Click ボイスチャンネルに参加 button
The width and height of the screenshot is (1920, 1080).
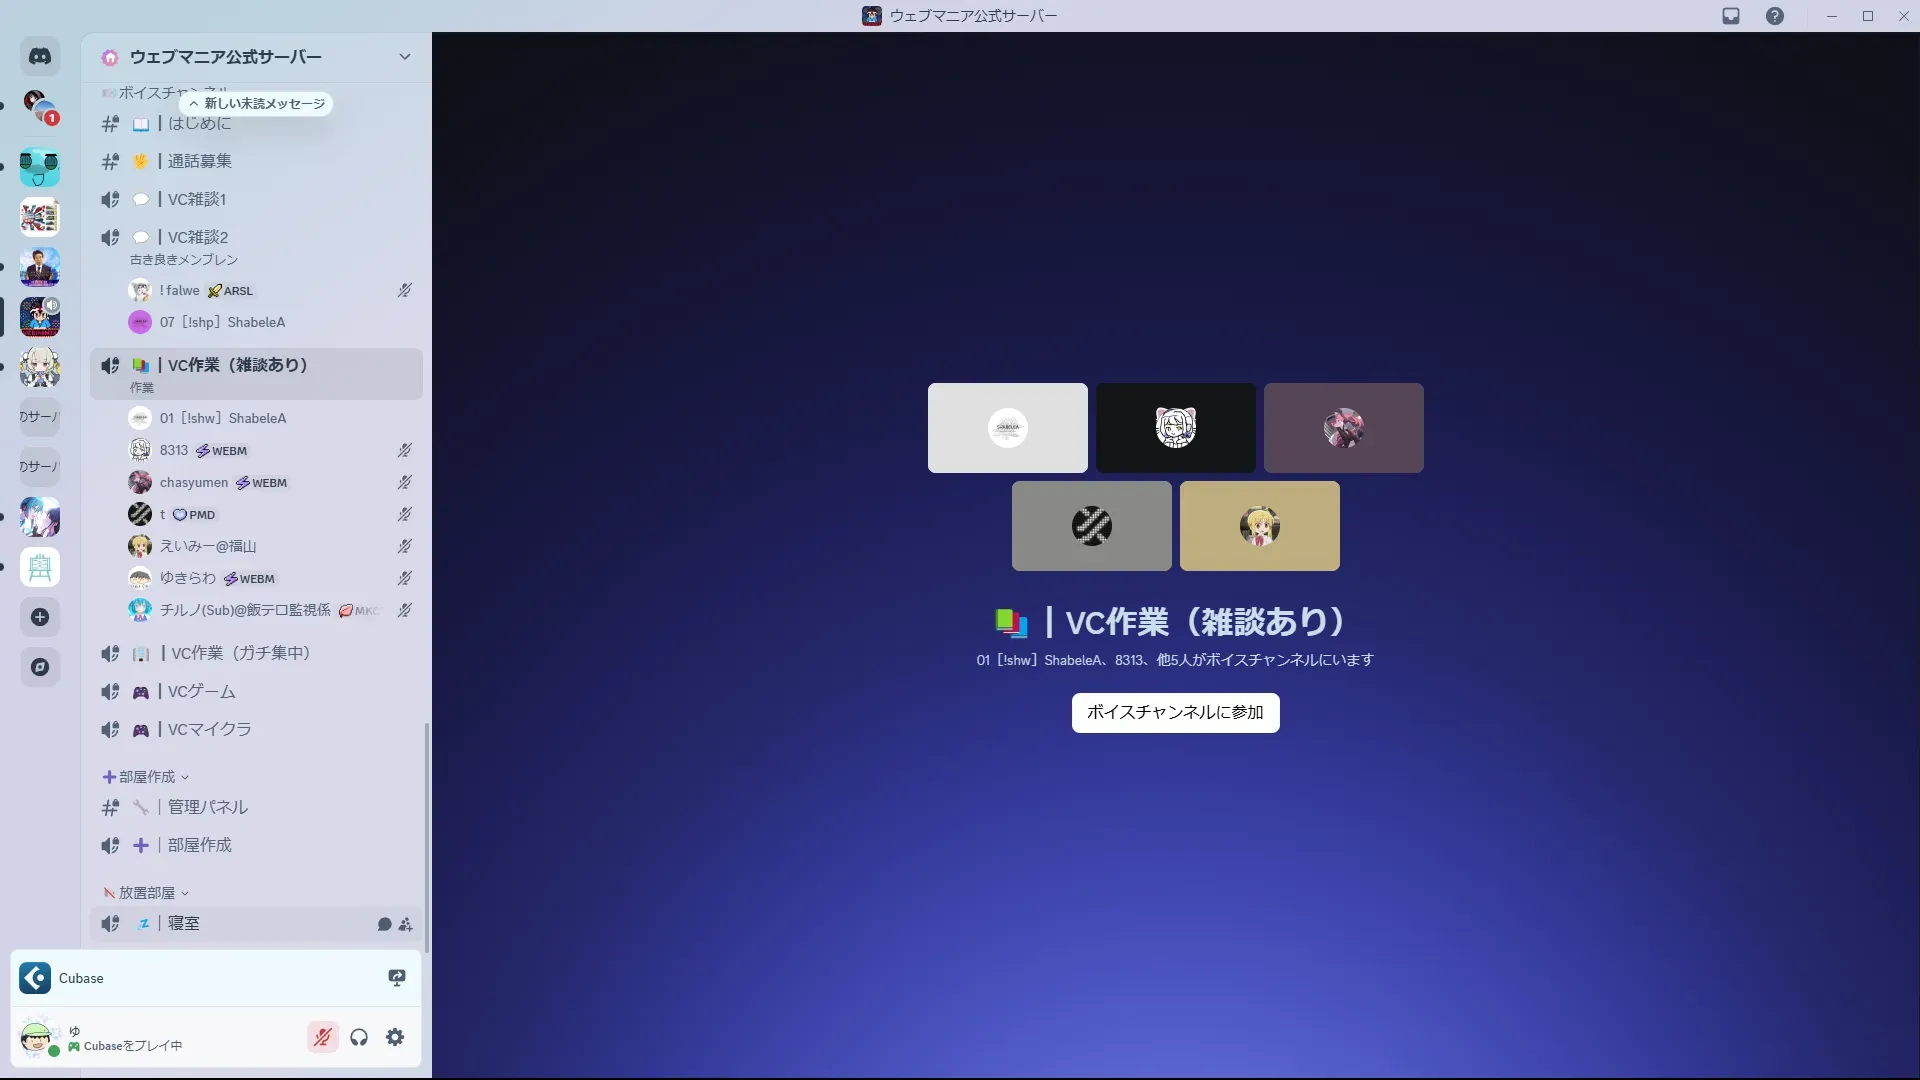(1175, 712)
